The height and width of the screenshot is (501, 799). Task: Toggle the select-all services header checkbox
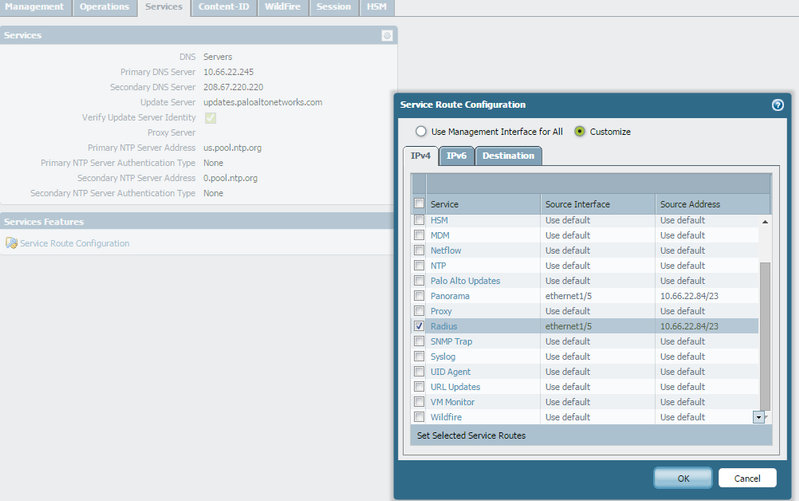pyautogui.click(x=419, y=204)
